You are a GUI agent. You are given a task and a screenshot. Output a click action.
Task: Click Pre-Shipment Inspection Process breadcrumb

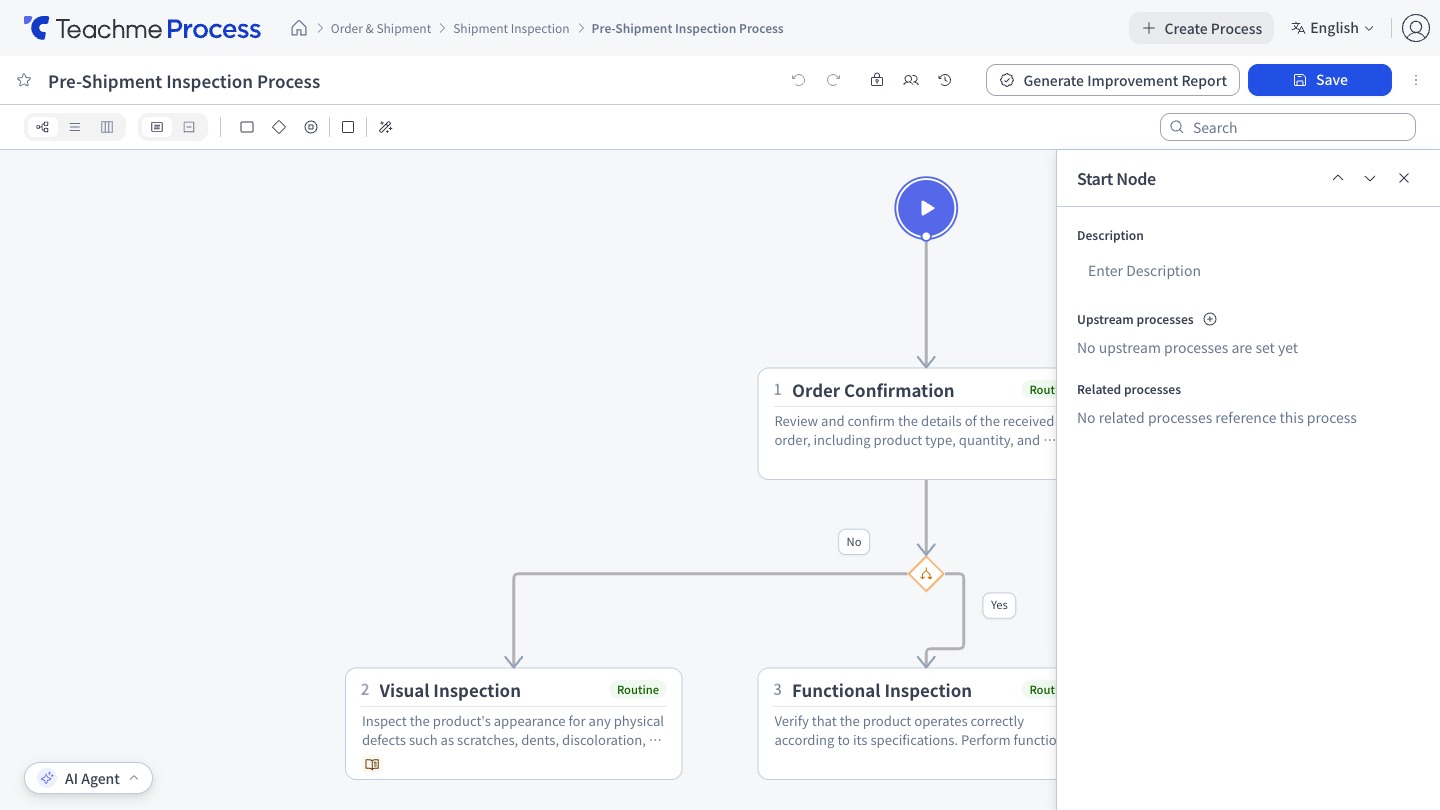tap(688, 28)
